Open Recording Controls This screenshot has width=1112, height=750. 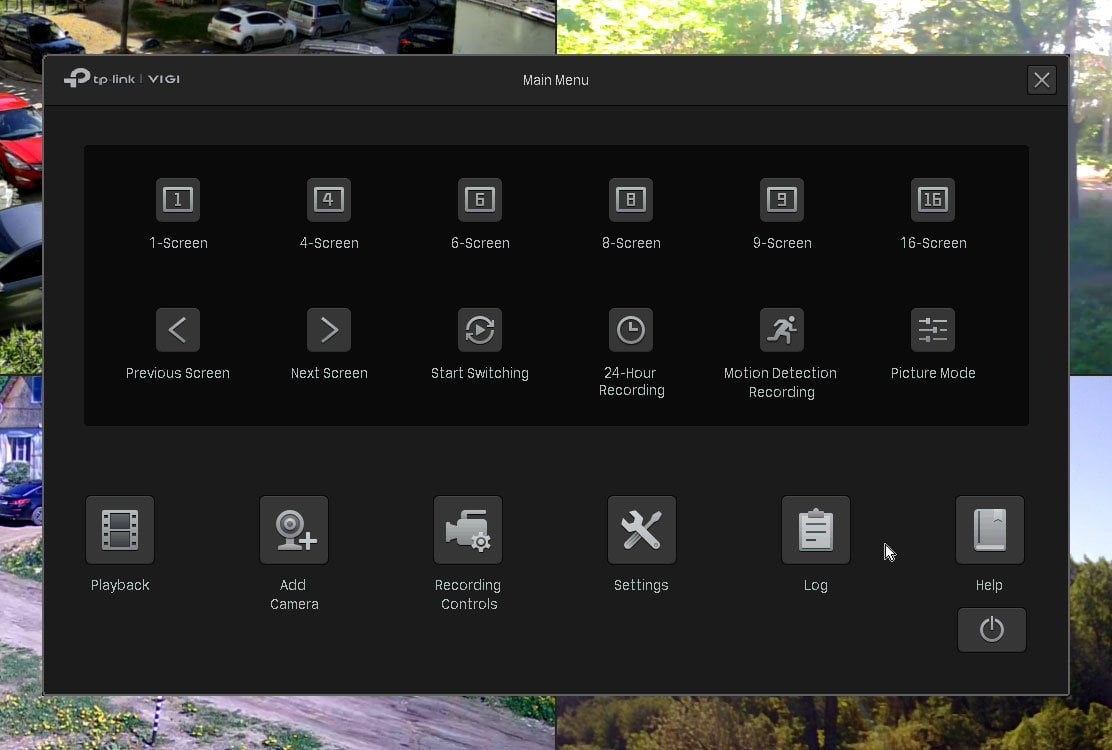(468, 530)
